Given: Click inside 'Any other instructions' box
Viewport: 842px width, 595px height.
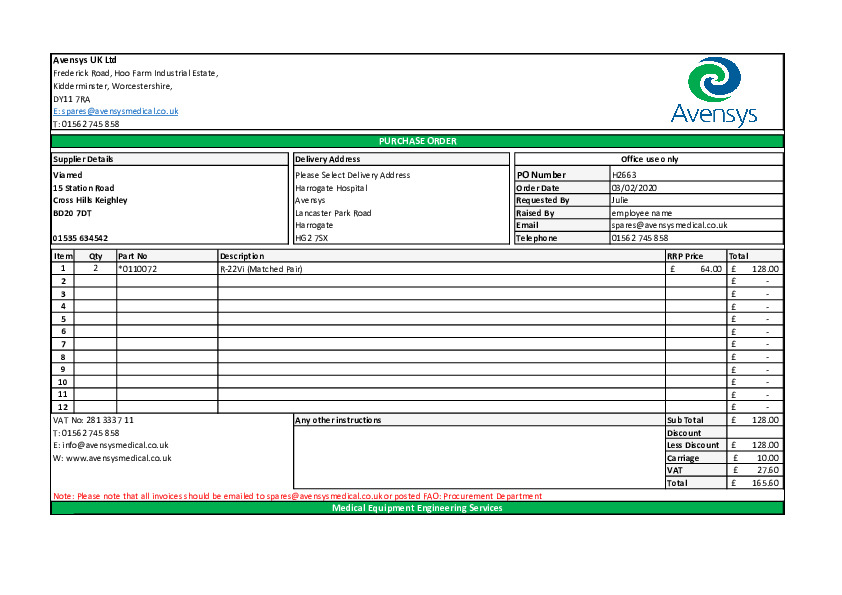Looking at the screenshot, I should coord(478,458).
